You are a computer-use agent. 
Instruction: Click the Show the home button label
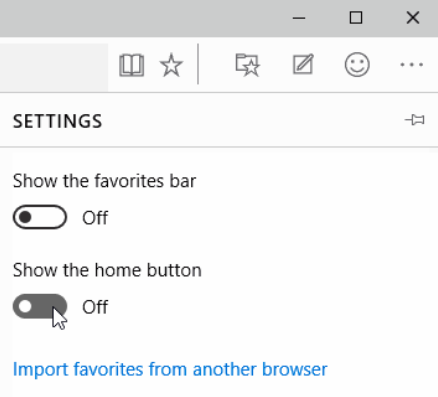[107, 270]
